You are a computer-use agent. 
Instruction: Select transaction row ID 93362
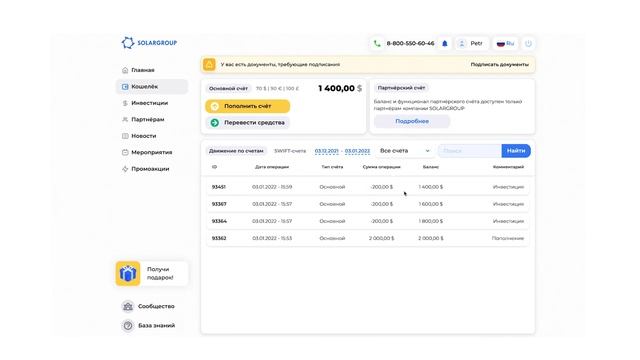point(368,238)
